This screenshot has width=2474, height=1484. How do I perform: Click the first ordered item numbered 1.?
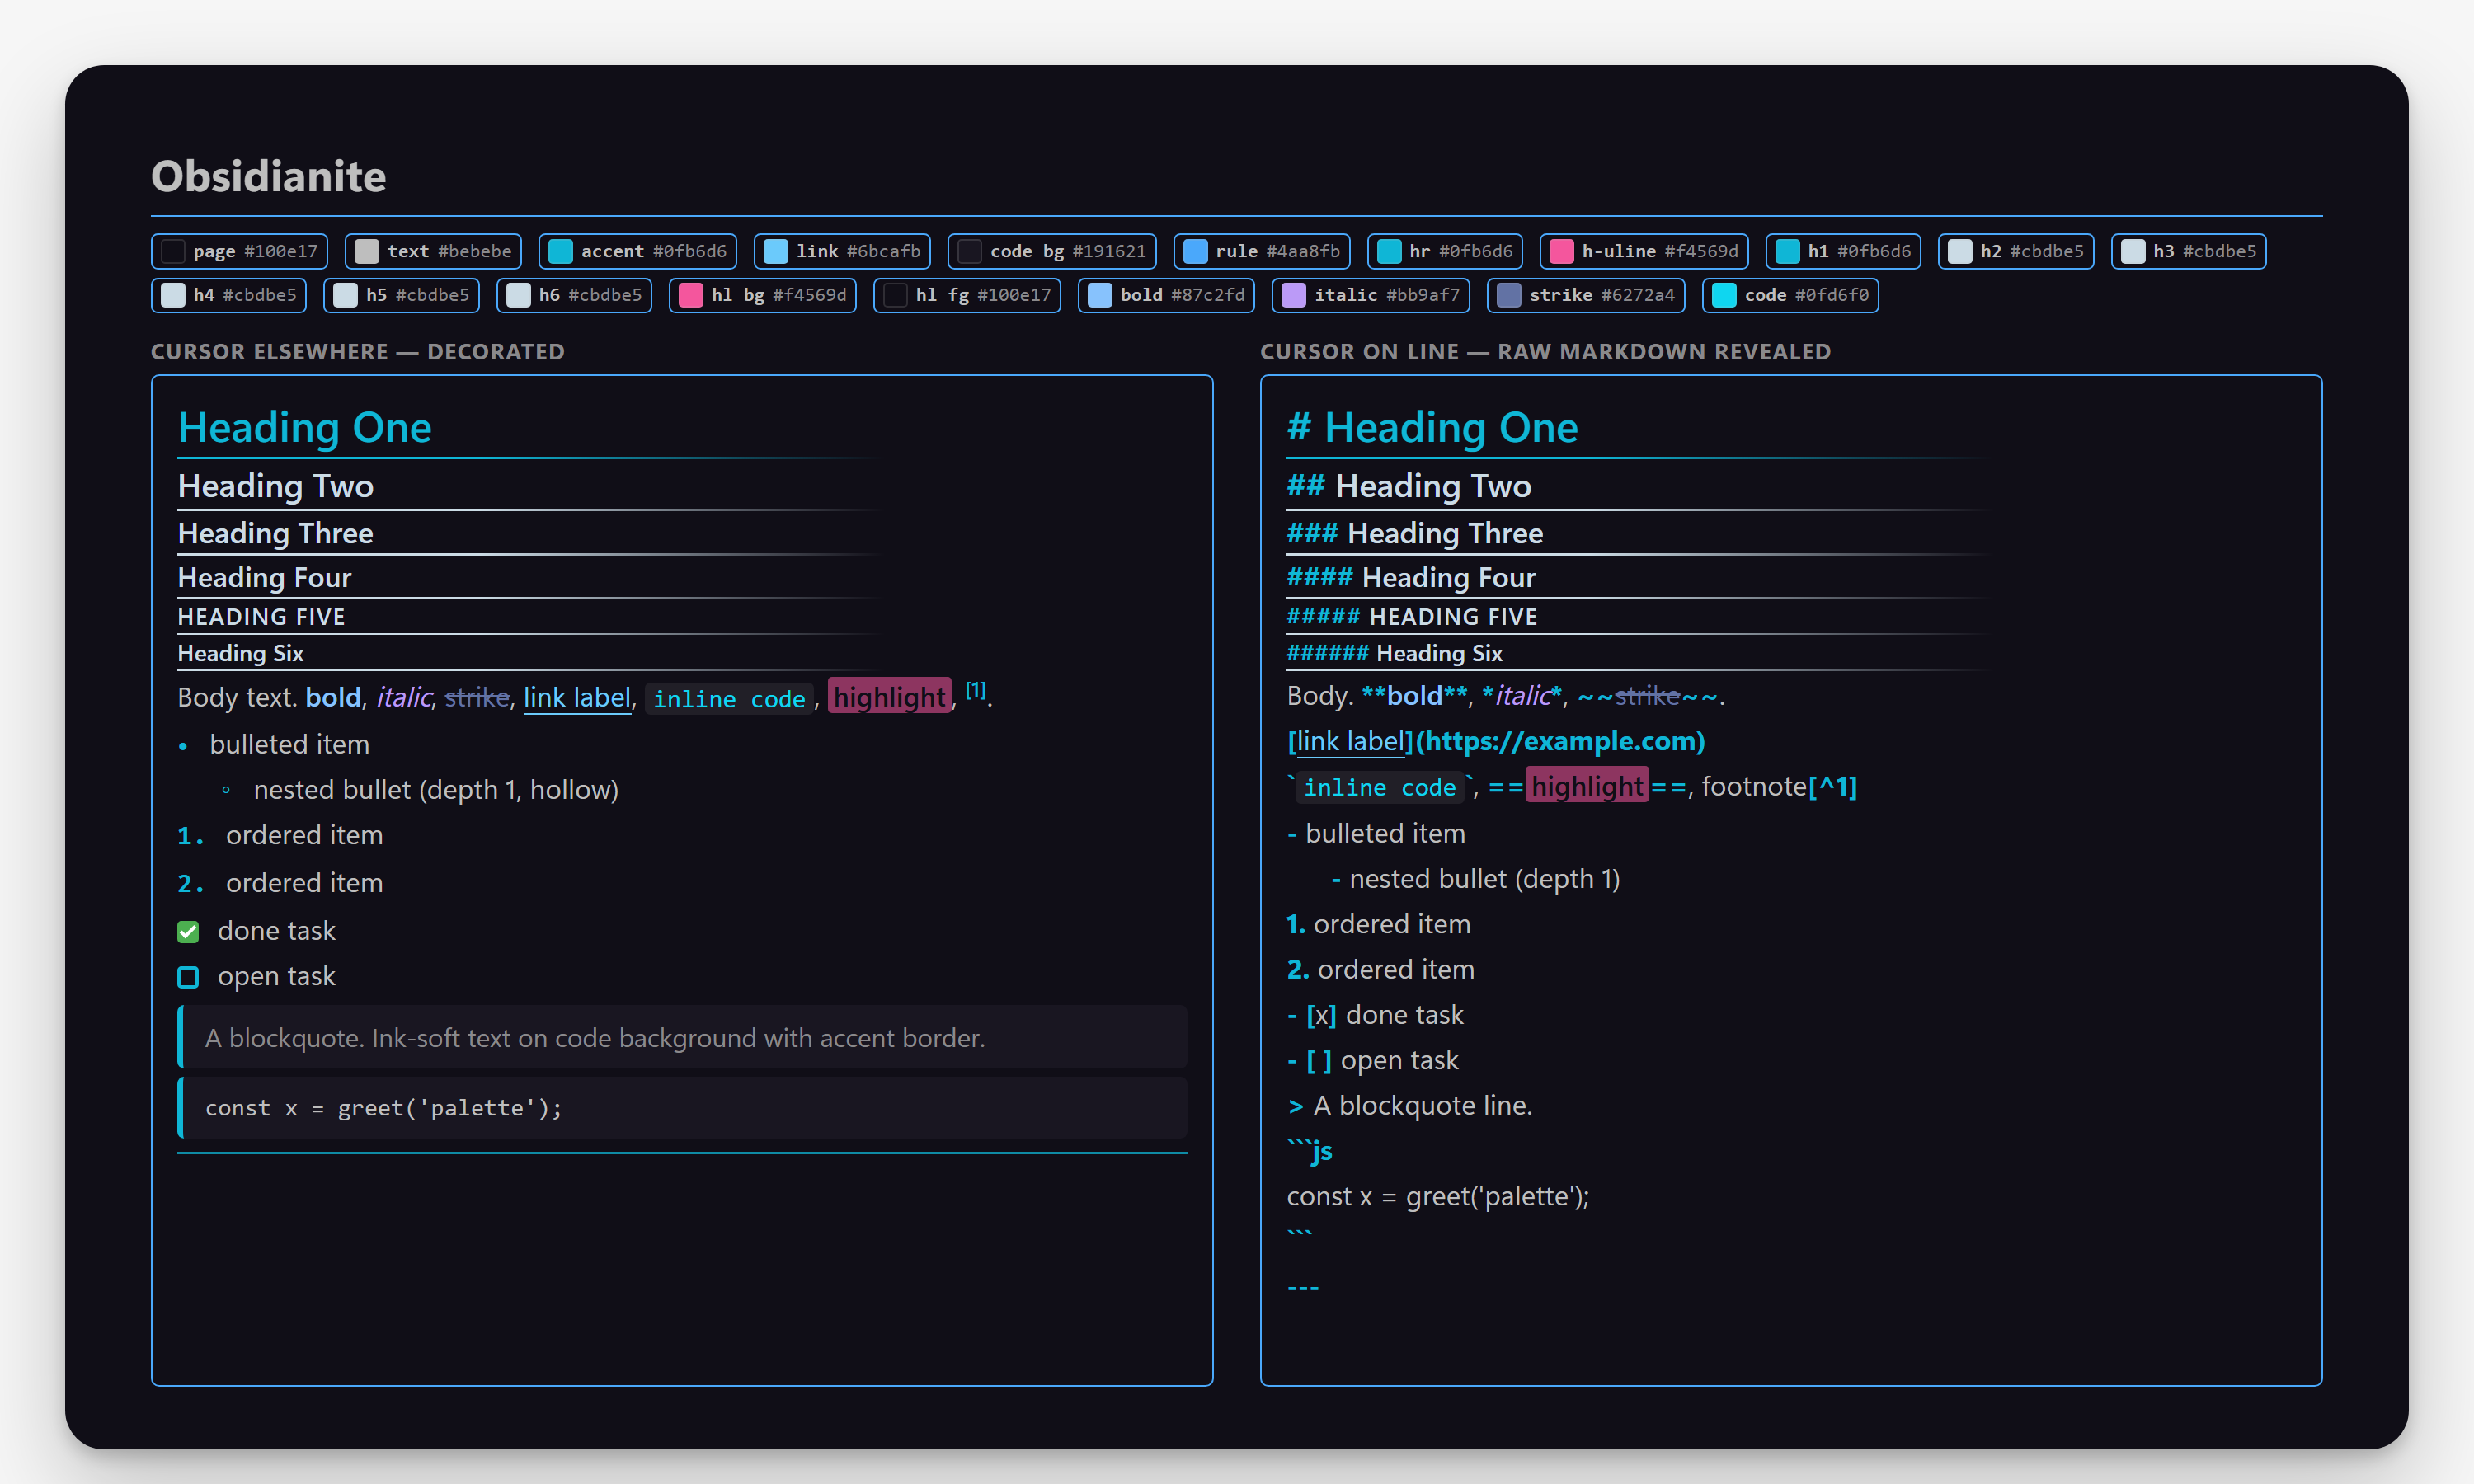pos(304,835)
